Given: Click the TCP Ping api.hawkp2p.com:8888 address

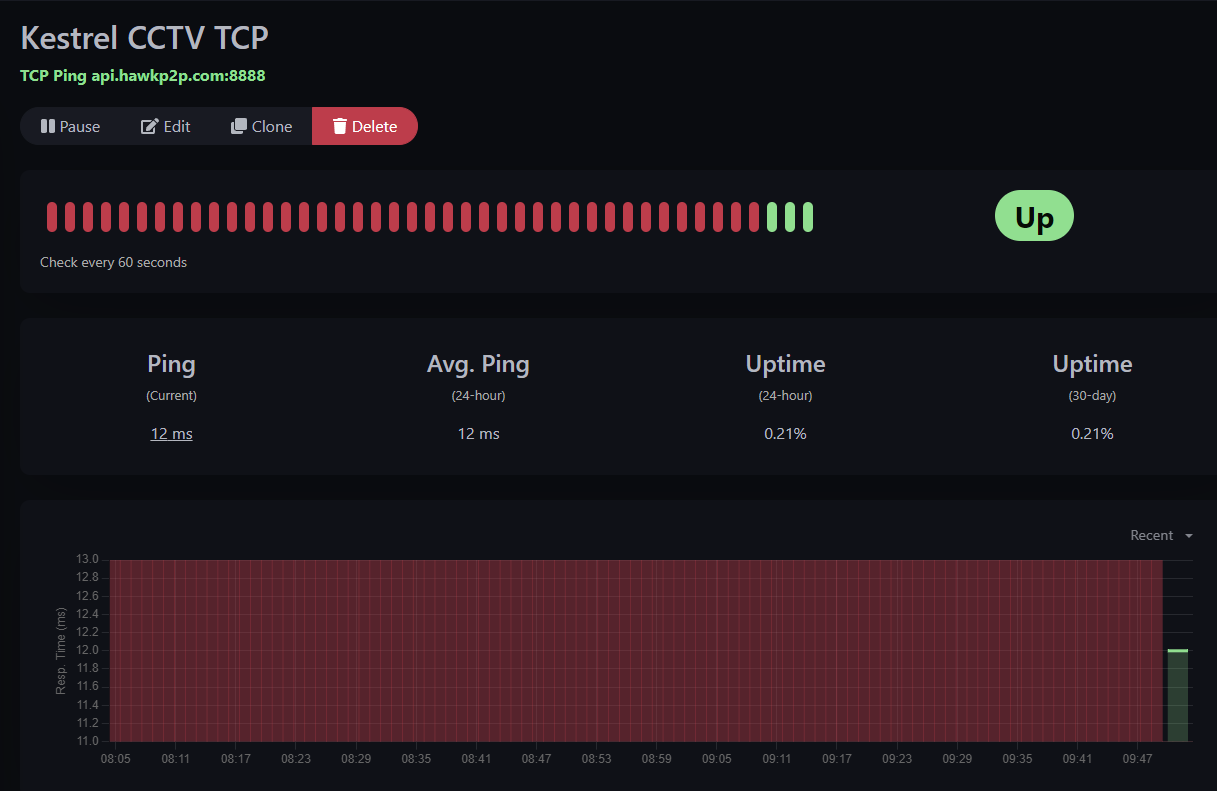Looking at the screenshot, I should tap(143, 75).
